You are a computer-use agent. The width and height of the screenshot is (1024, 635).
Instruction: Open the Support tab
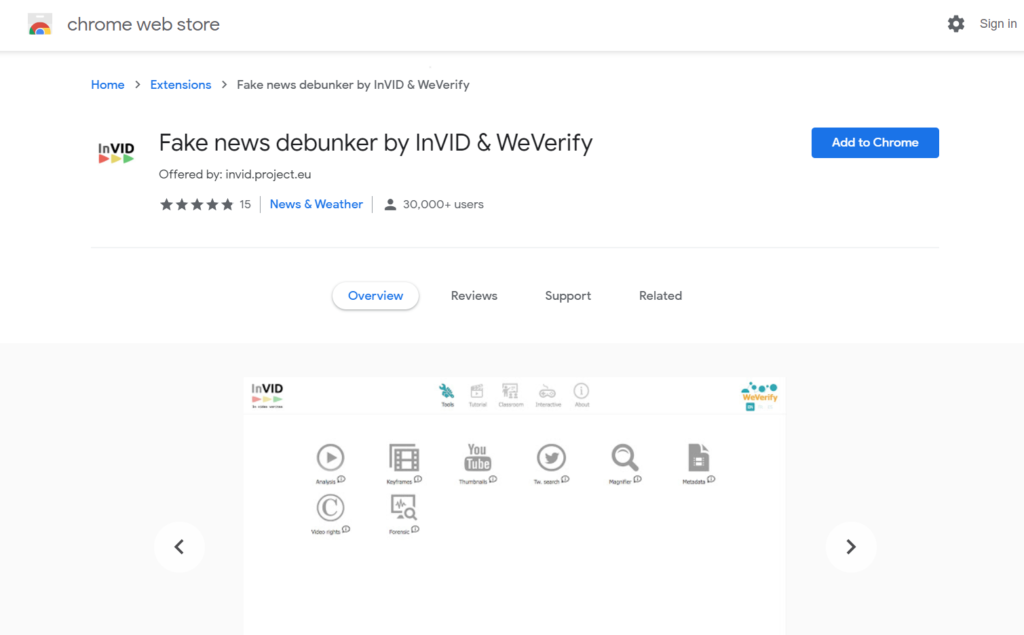tap(567, 295)
